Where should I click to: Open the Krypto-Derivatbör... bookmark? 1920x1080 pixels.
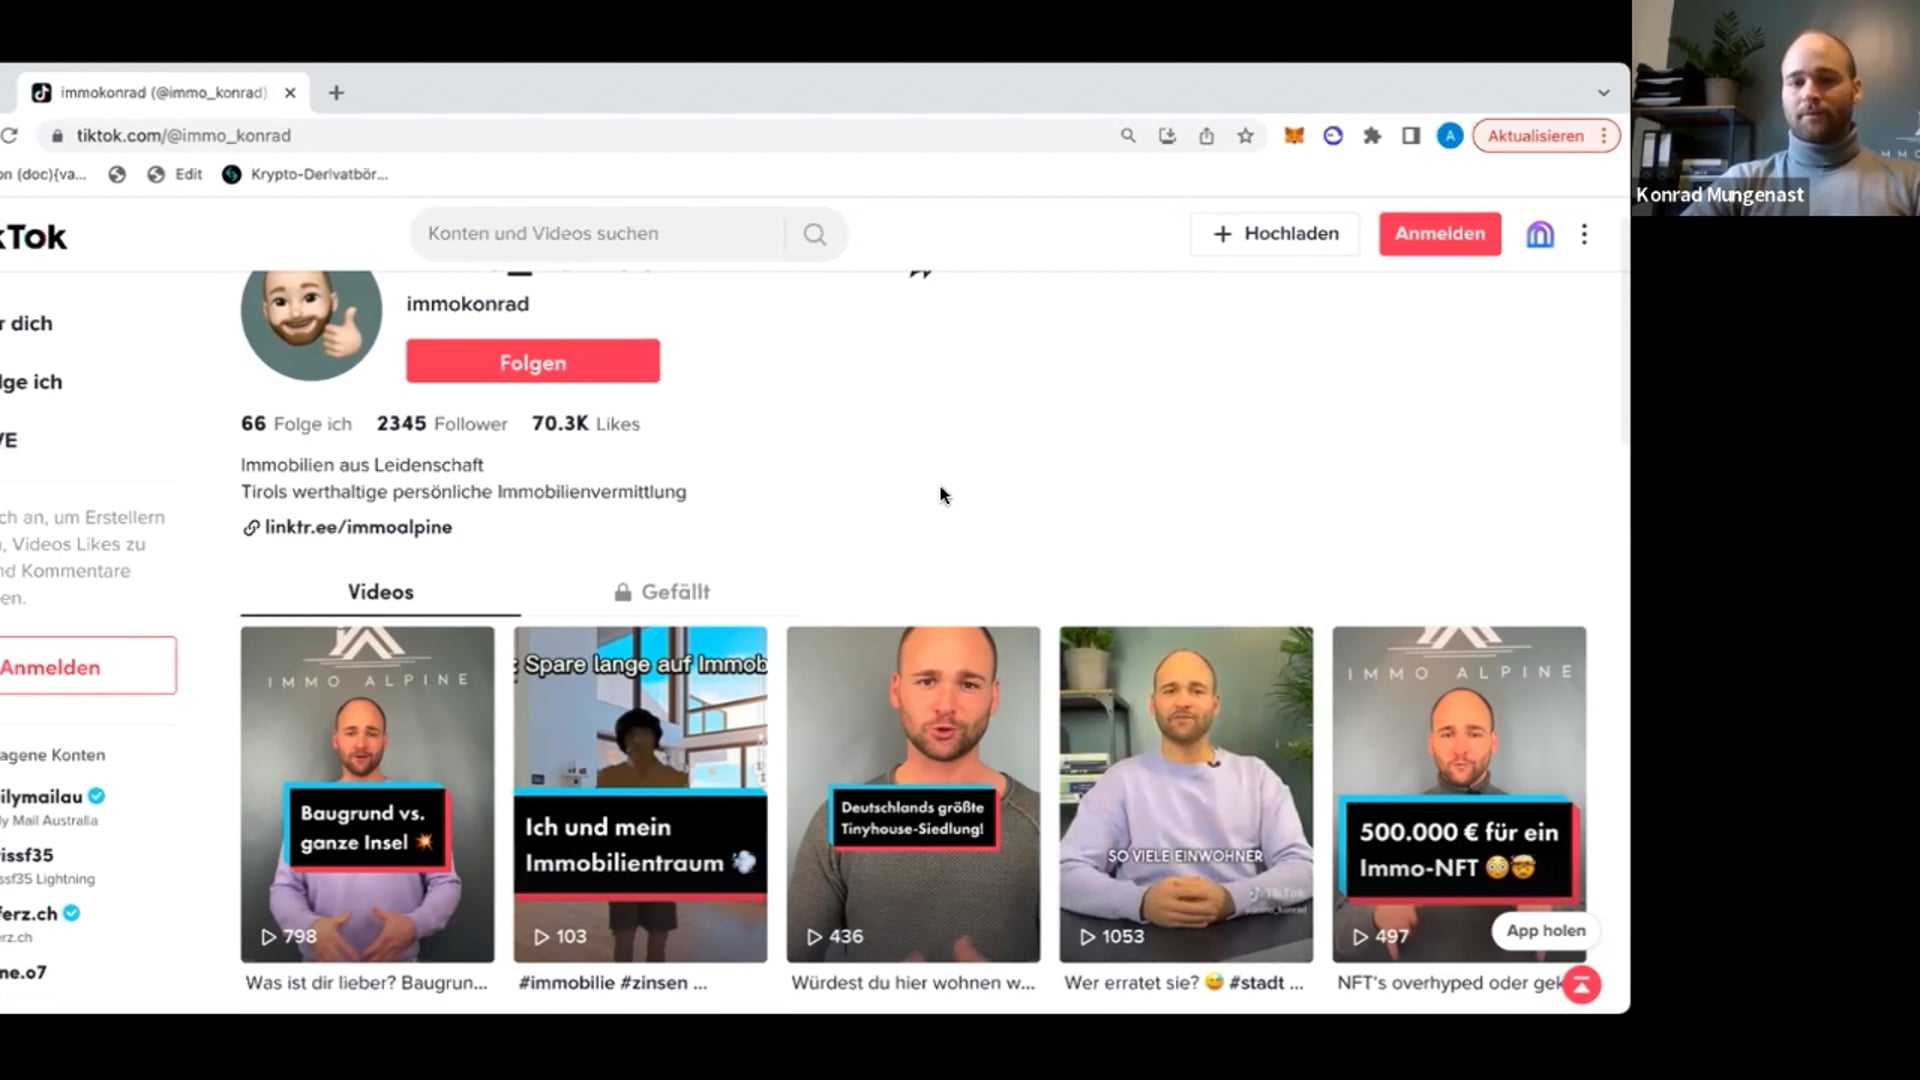[306, 174]
